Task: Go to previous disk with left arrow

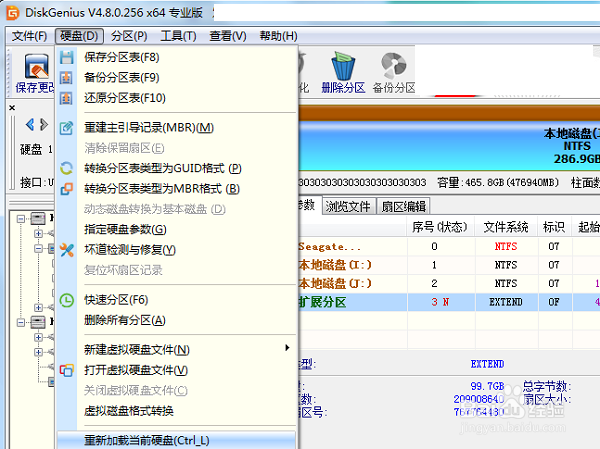Action: (x=30, y=124)
